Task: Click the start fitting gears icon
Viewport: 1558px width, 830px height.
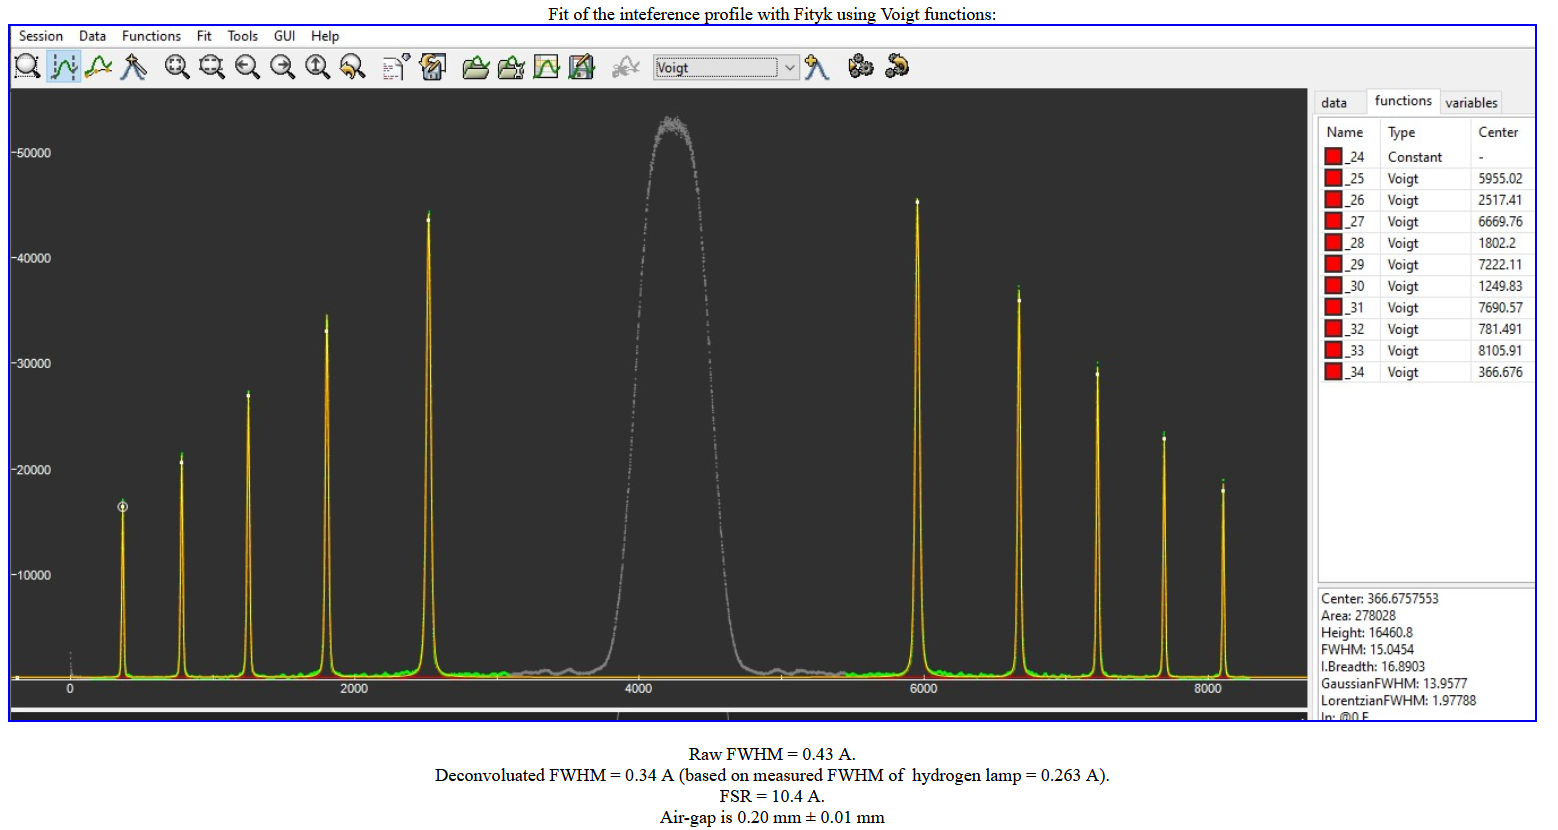Action: 860,67
